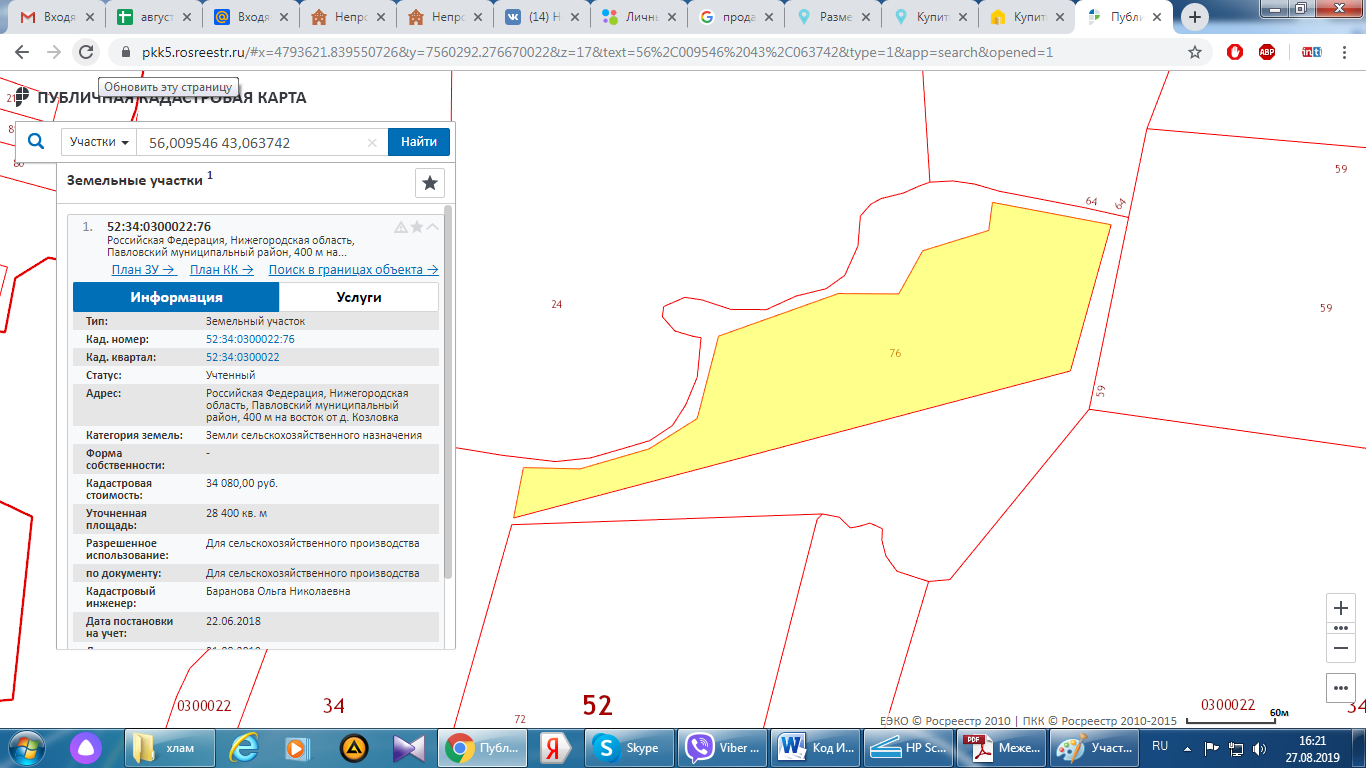The image size is (1366, 768).
Task: Follow the План ЗУ link
Action: point(143,270)
